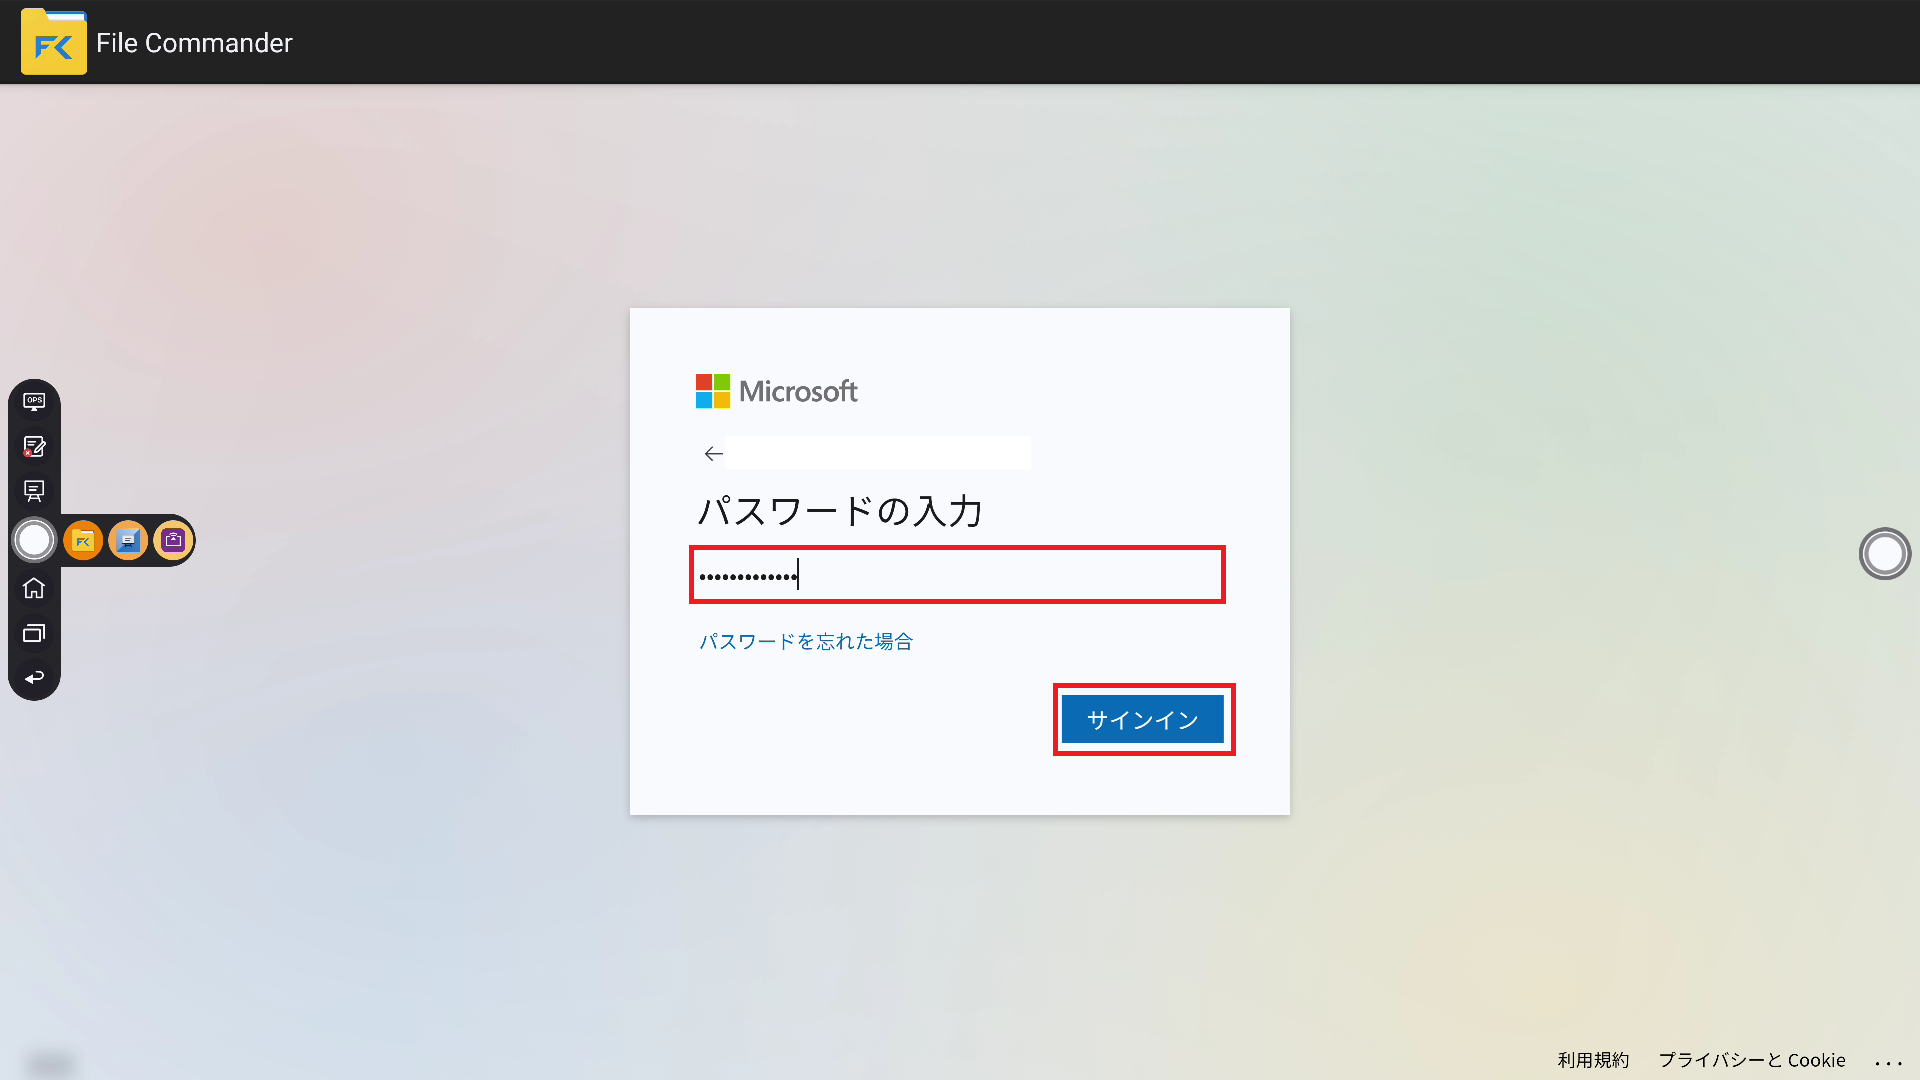
Task: Click the パスワードの入力 heading
Action: click(x=840, y=511)
